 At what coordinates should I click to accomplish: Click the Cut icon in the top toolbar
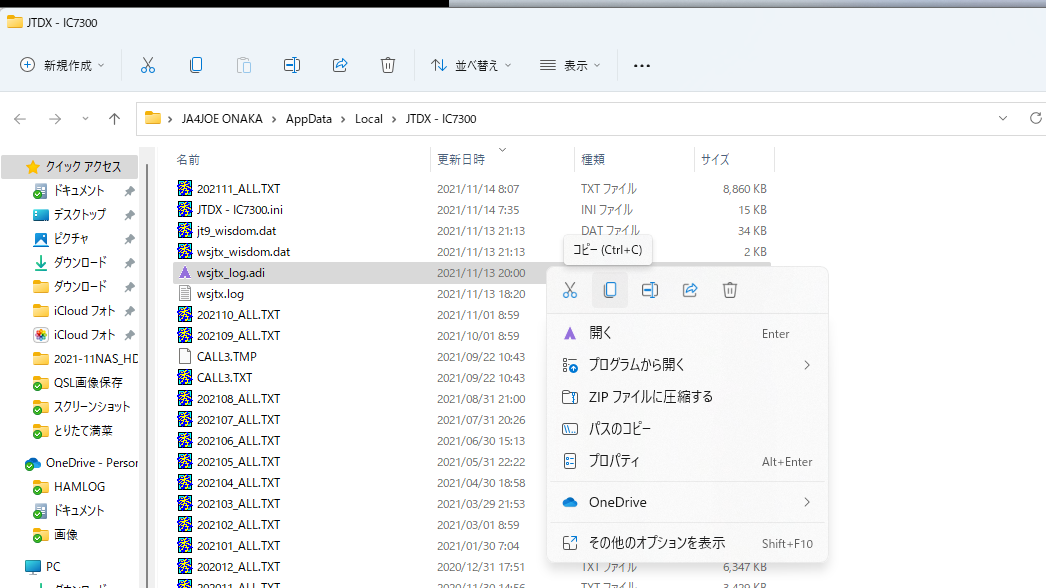pos(147,65)
